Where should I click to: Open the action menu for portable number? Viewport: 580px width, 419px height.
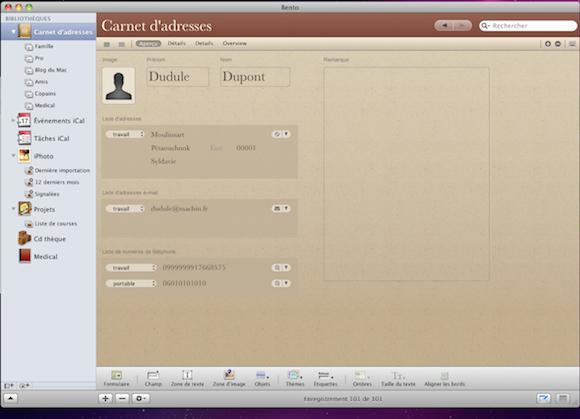tap(286, 283)
